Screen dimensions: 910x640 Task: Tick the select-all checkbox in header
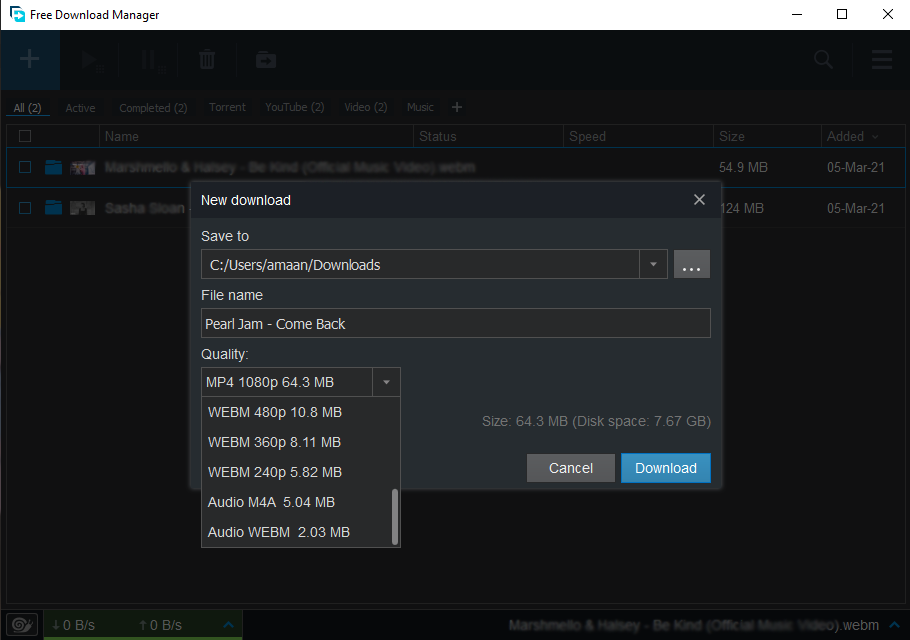click(25, 136)
